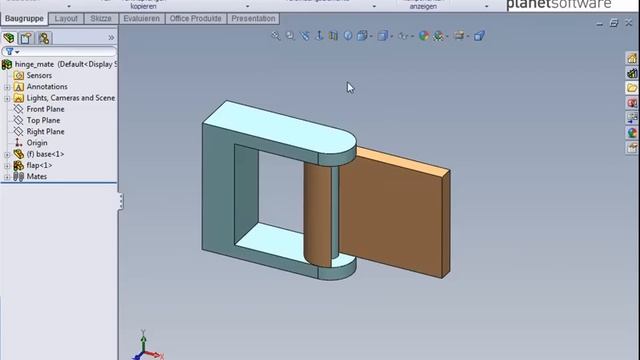Open the View Orientation dropdown arrow
Image resolution: width=640 pixels, height=360 pixels.
[371, 36]
